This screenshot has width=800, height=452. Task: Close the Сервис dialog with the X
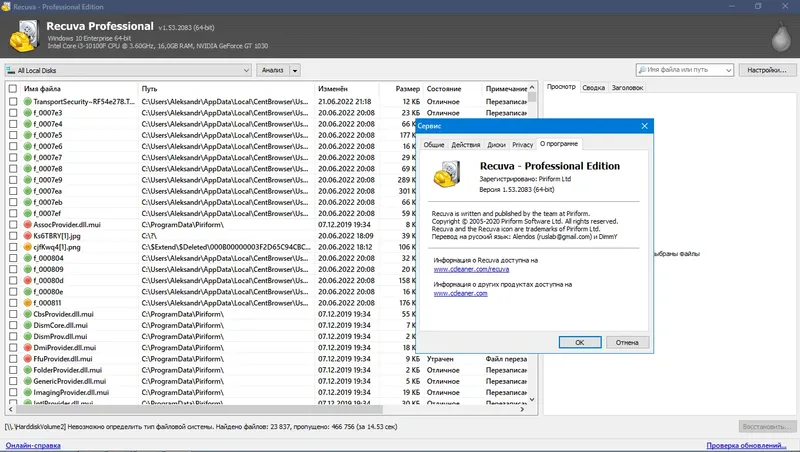(644, 126)
